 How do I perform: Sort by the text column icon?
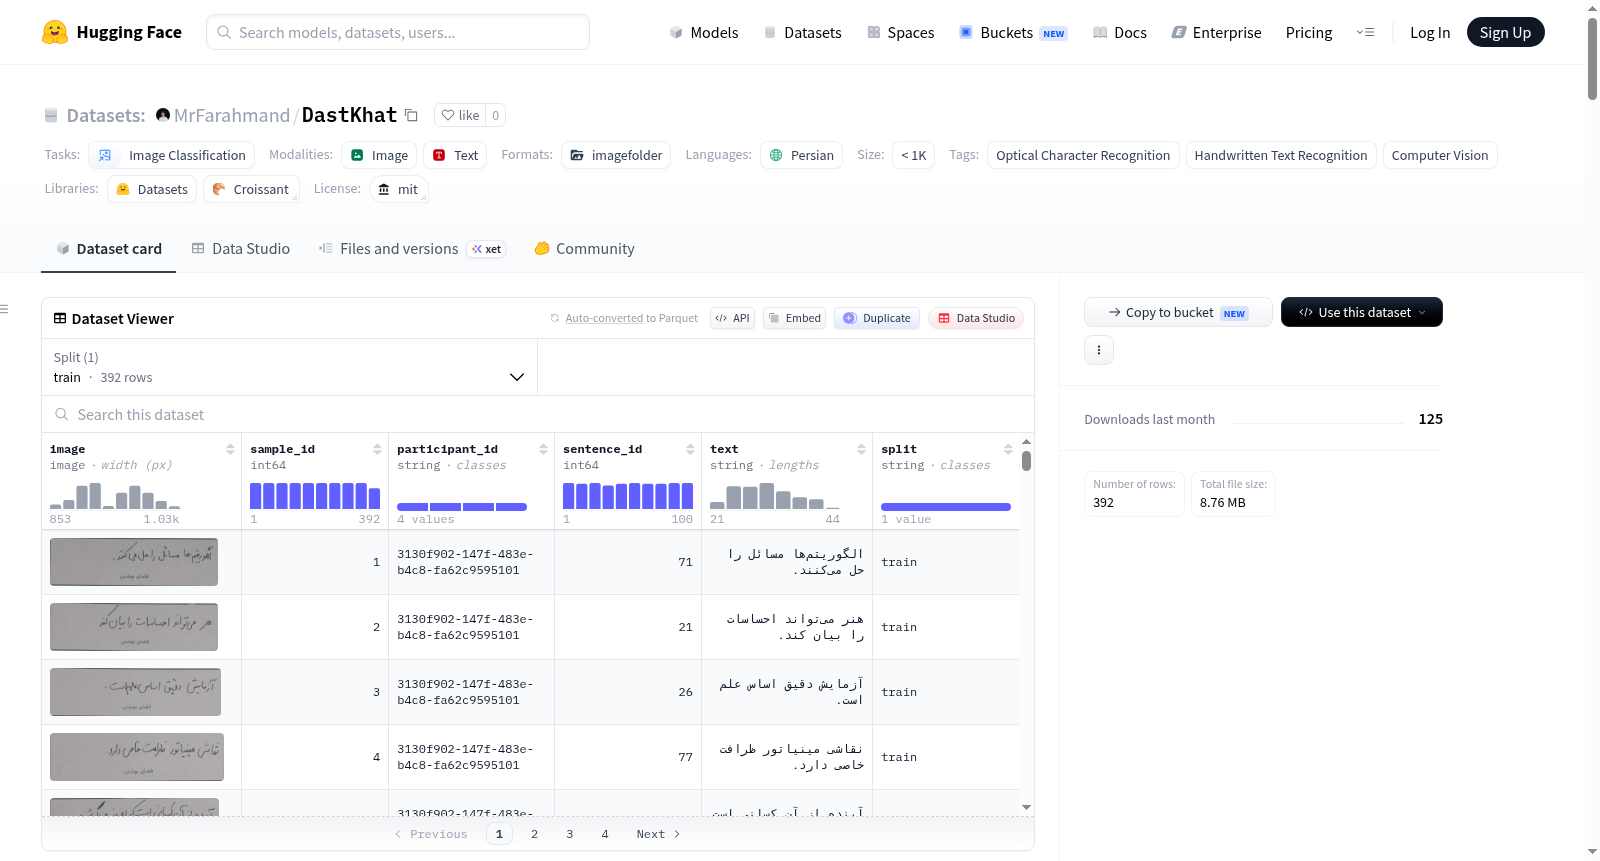861,449
